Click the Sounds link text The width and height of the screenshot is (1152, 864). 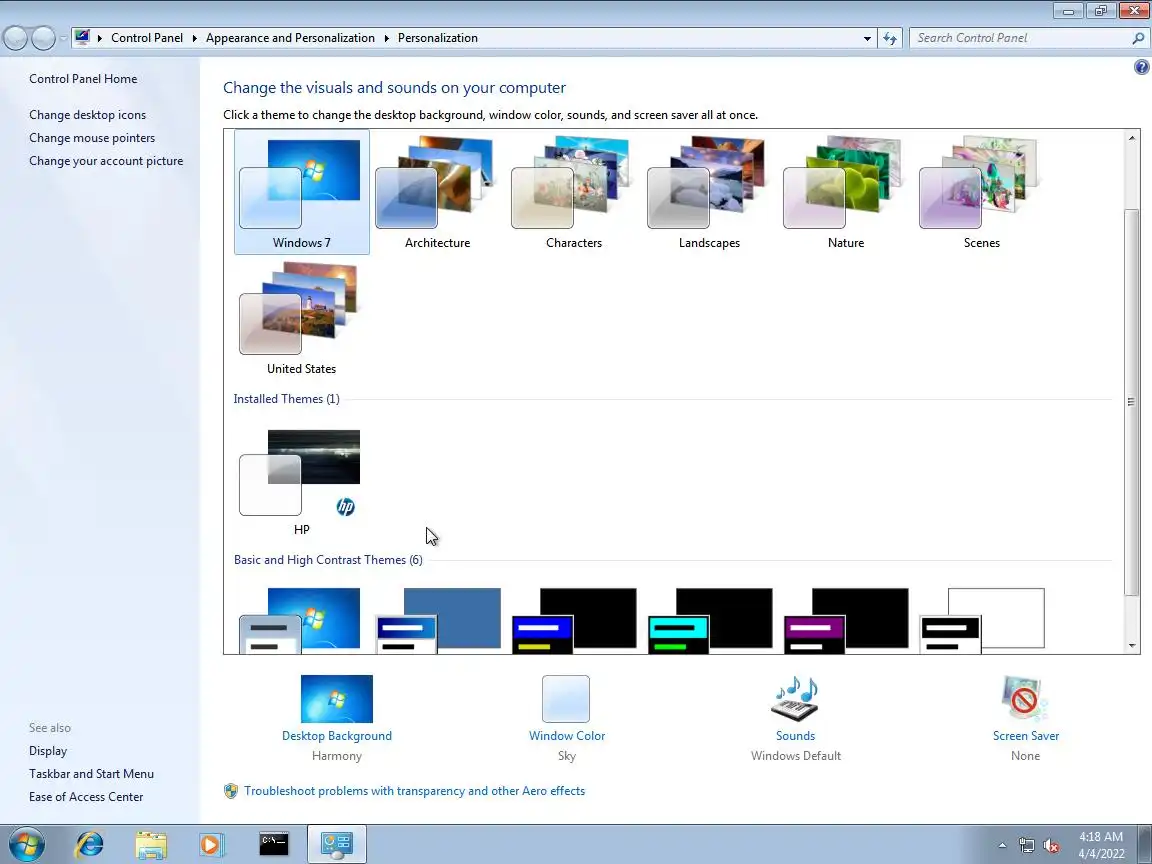pos(795,735)
